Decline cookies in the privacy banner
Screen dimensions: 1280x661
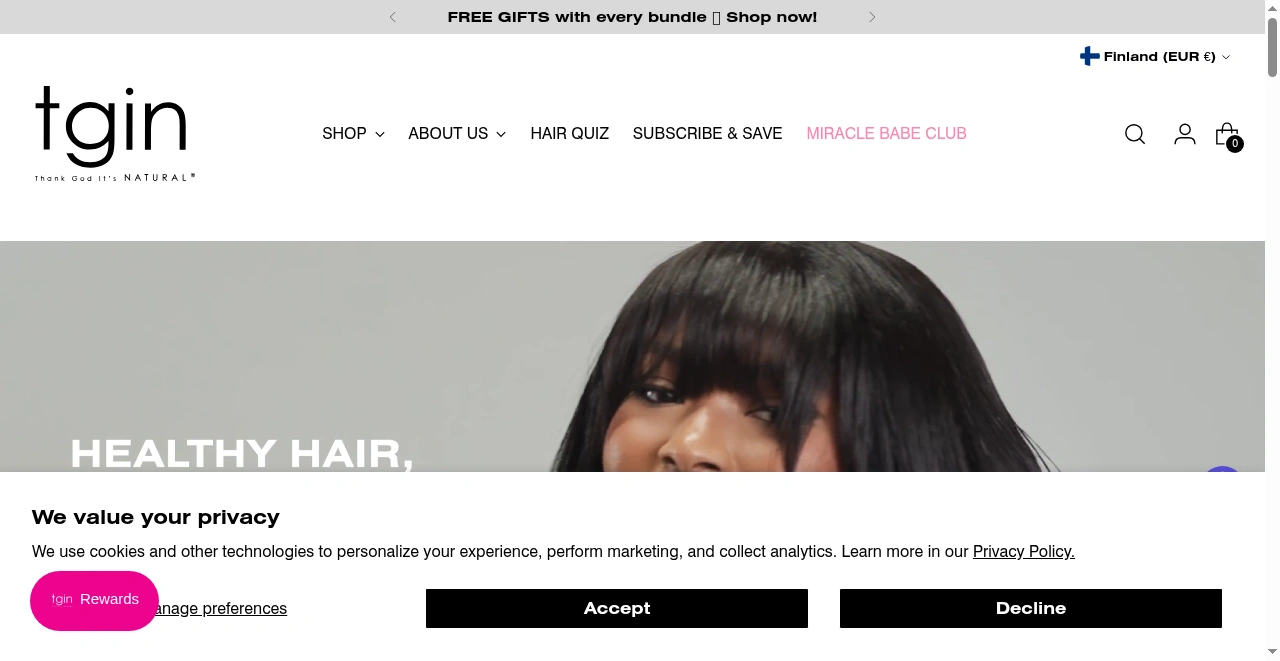tap(1031, 609)
